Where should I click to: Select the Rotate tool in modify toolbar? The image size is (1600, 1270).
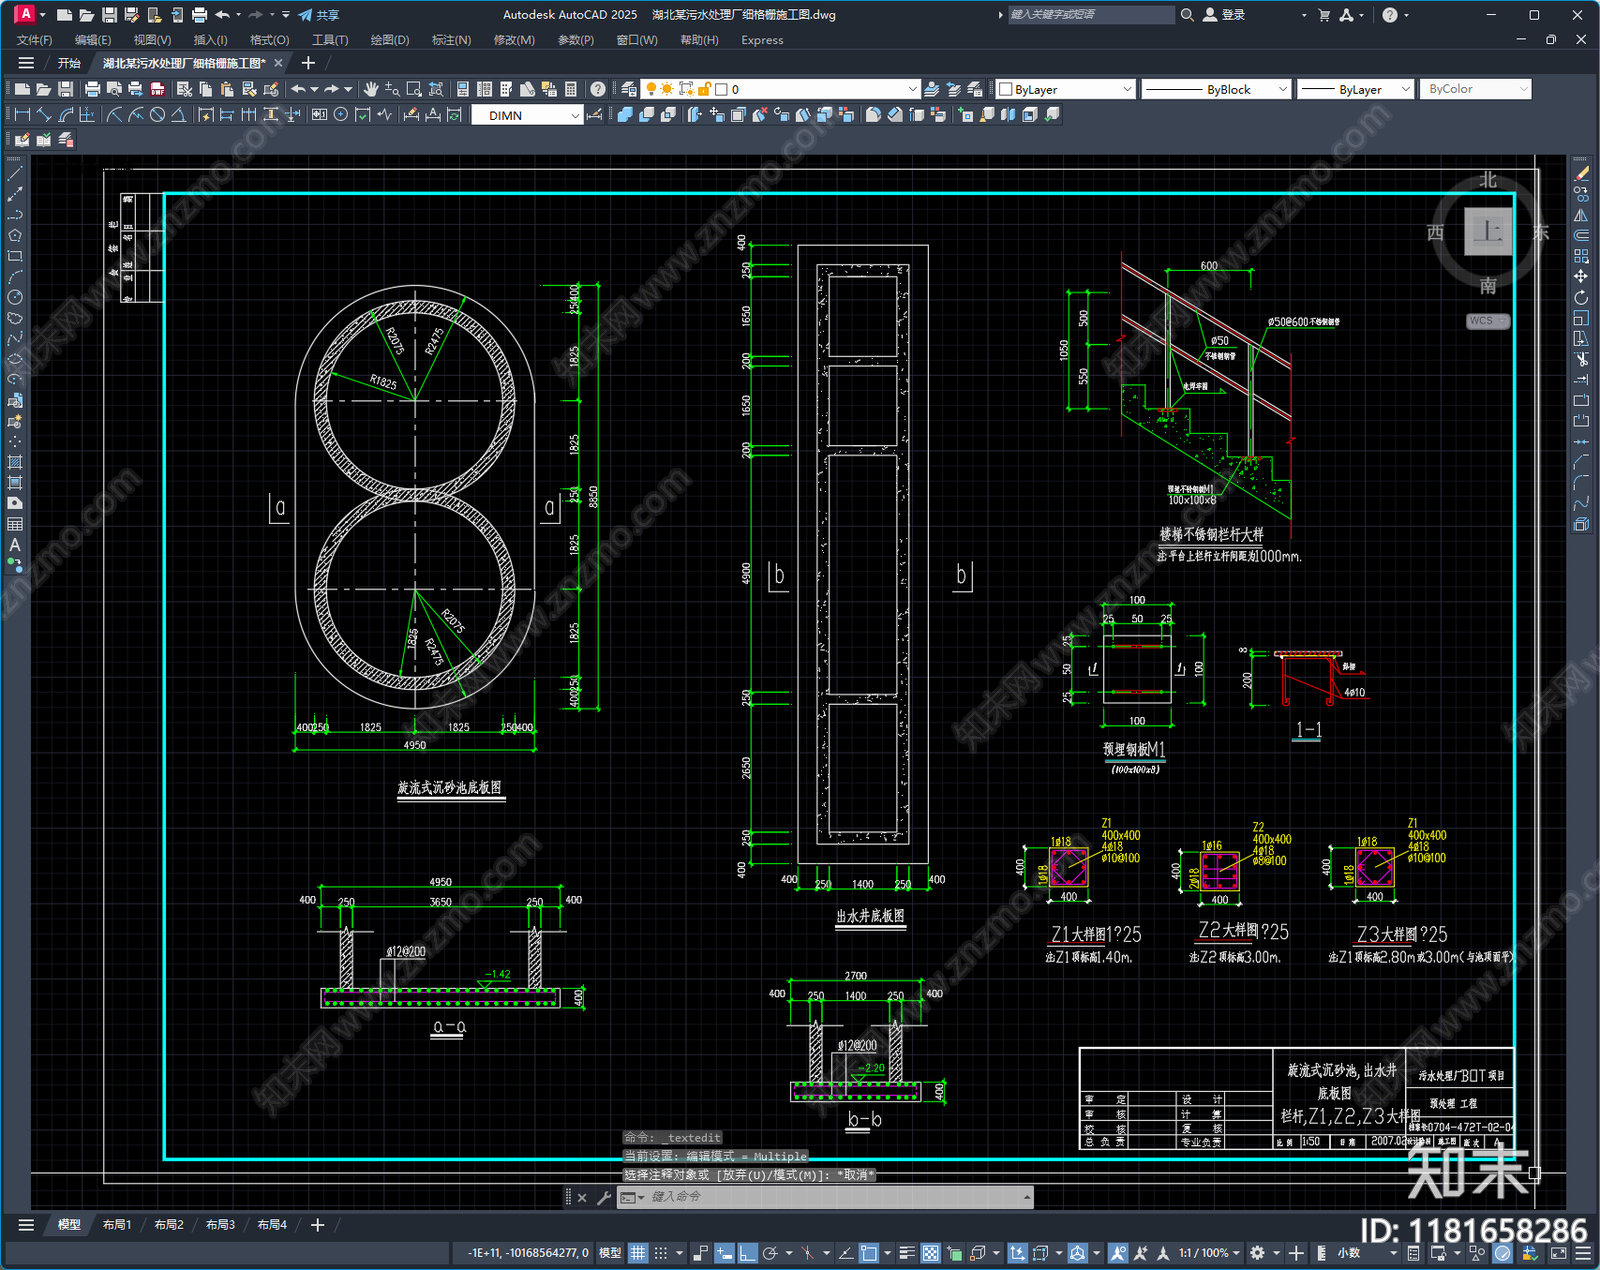1581,297
